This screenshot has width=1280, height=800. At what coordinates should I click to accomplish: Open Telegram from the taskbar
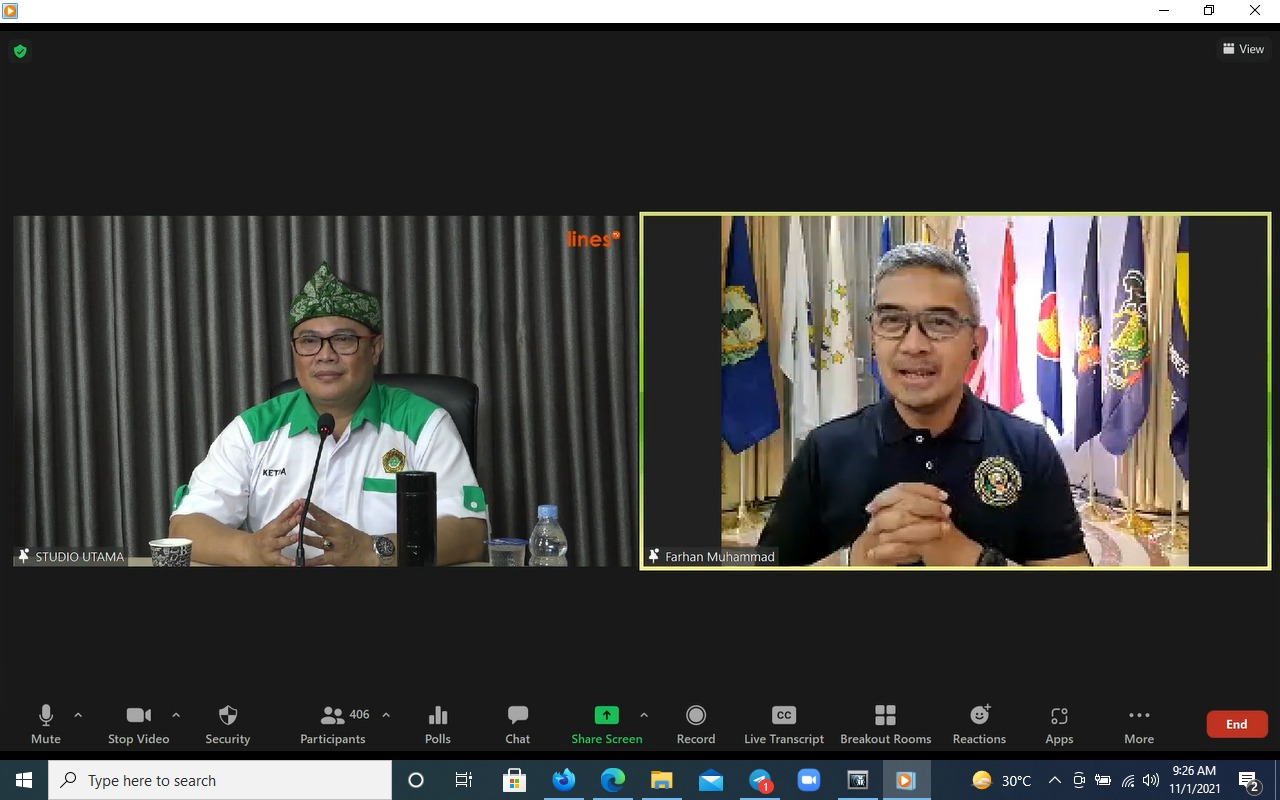(760, 780)
